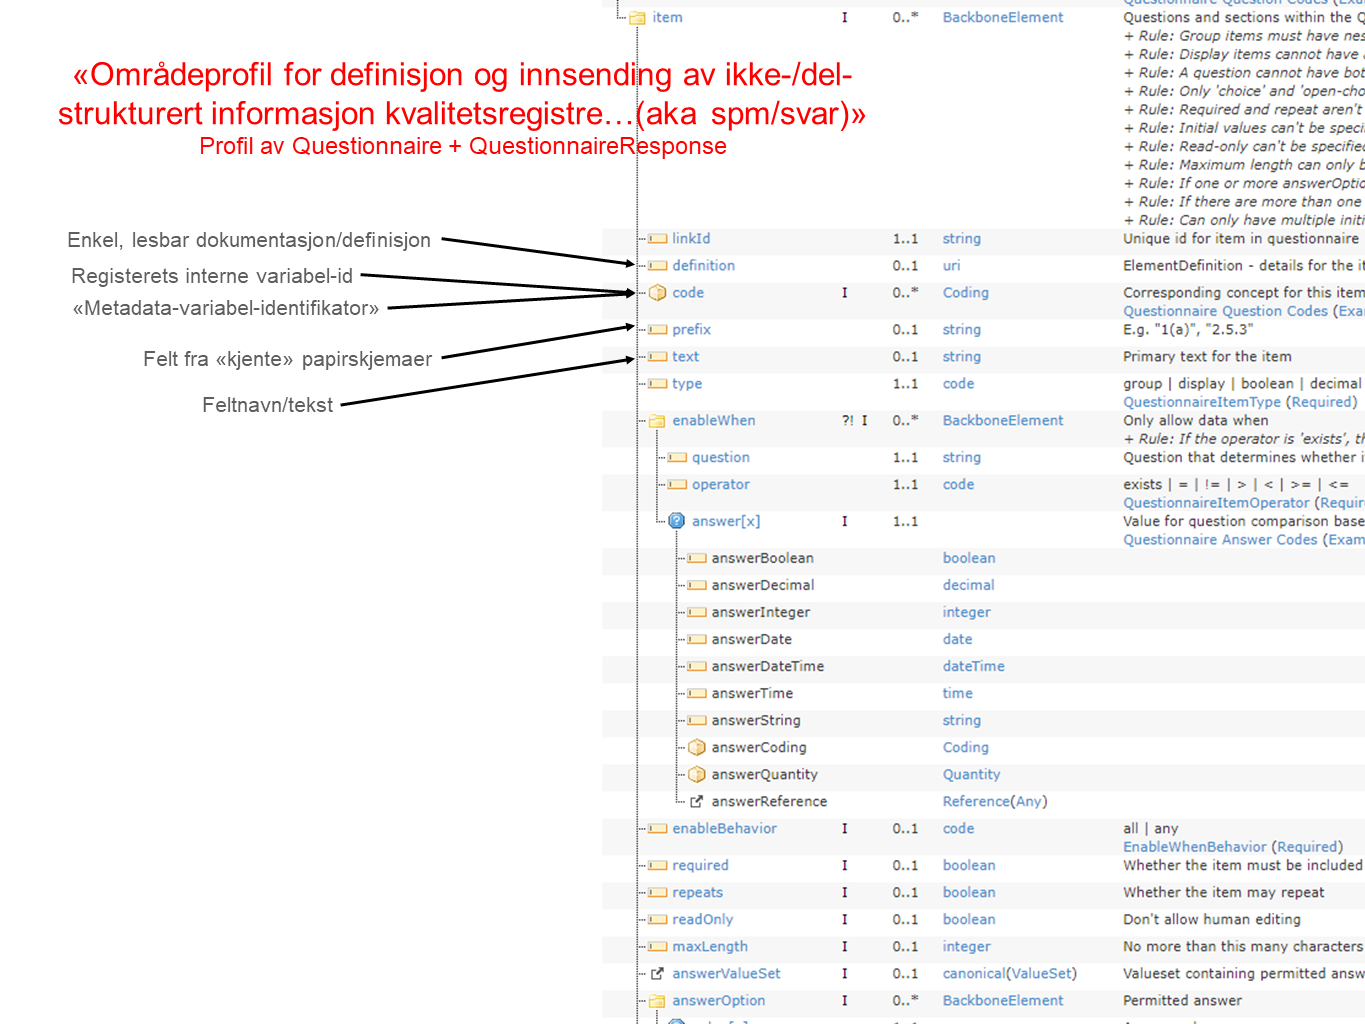Click the element icon next to question
The width and height of the screenshot is (1365, 1024).
677,458
